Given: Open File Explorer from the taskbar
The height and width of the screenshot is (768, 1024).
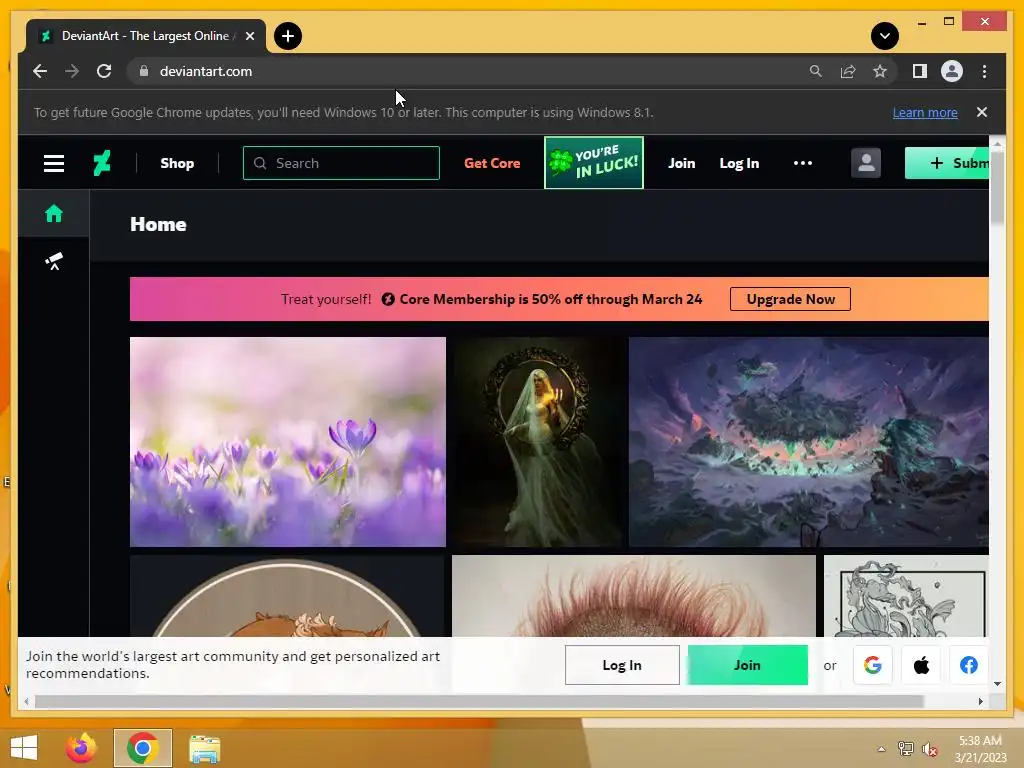Looking at the screenshot, I should [204, 748].
